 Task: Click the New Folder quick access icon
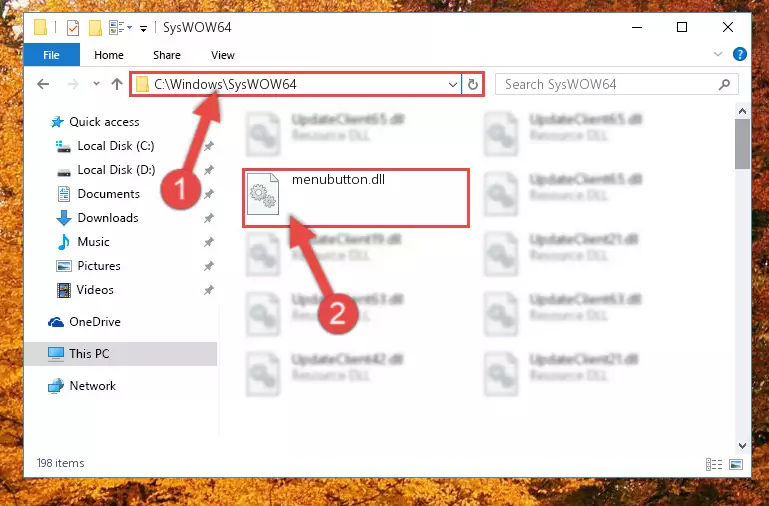coord(95,27)
